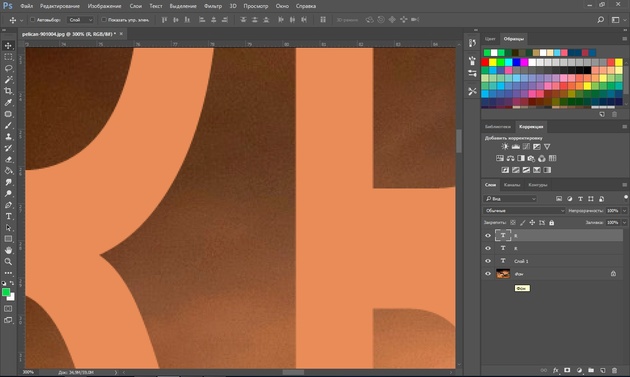The height and width of the screenshot is (377, 630).
Task: Select the Dodge tool
Action: click(8, 194)
